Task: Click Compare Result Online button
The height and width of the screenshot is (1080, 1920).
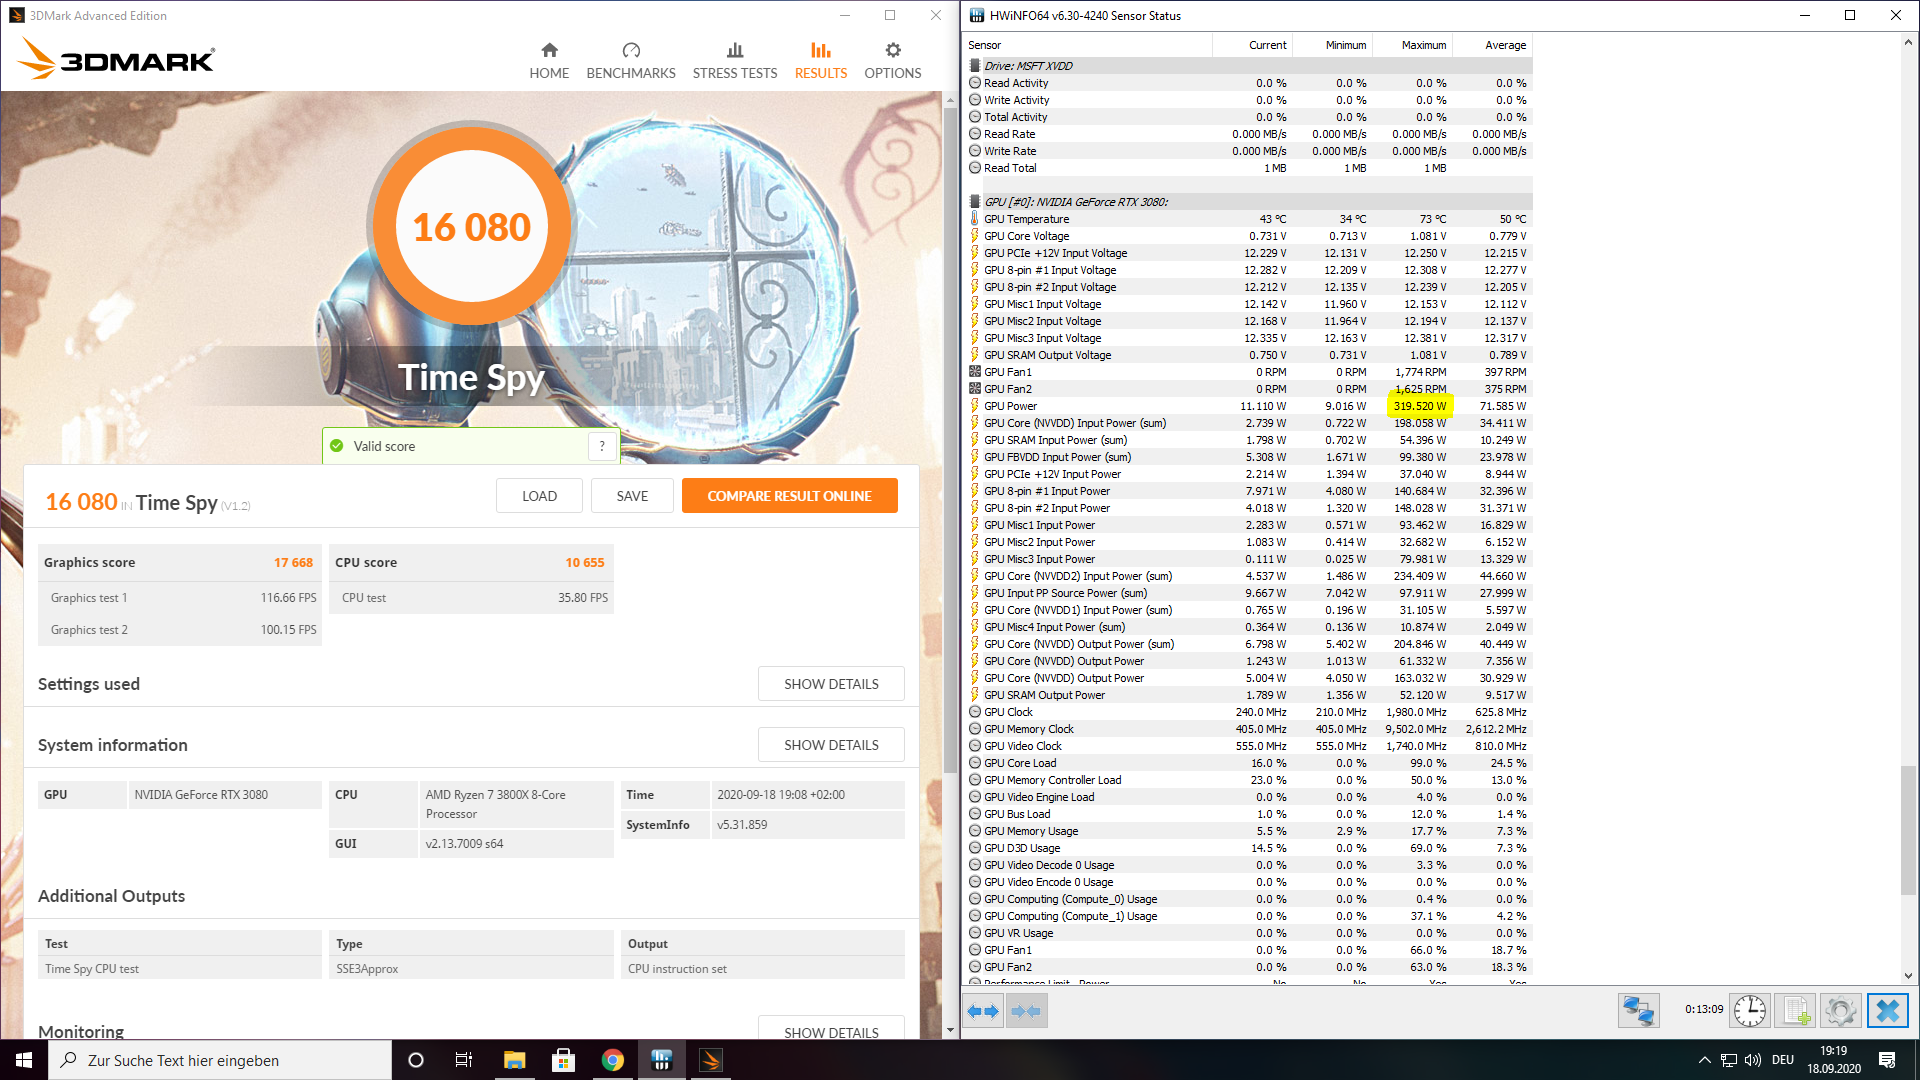Action: (789, 496)
